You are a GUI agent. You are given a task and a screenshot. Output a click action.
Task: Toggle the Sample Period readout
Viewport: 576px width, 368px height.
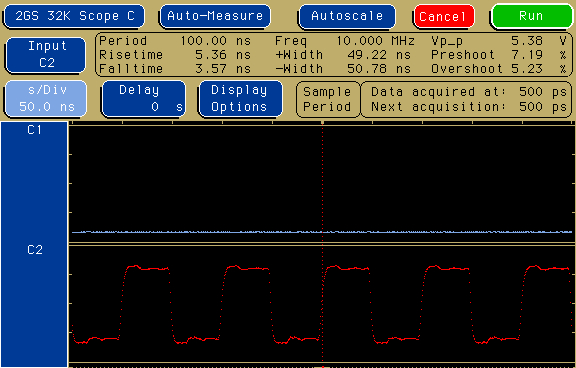(327, 99)
